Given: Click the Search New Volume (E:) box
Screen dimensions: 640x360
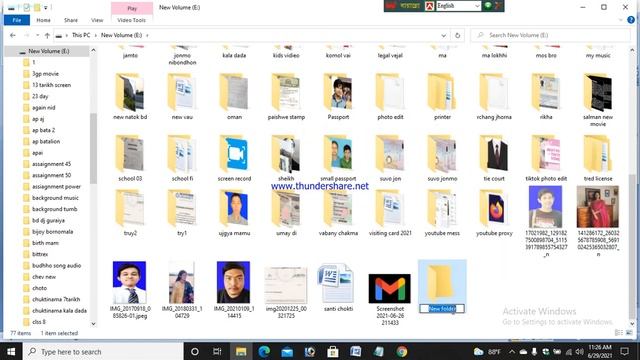Looking at the screenshot, I should pos(550,35).
